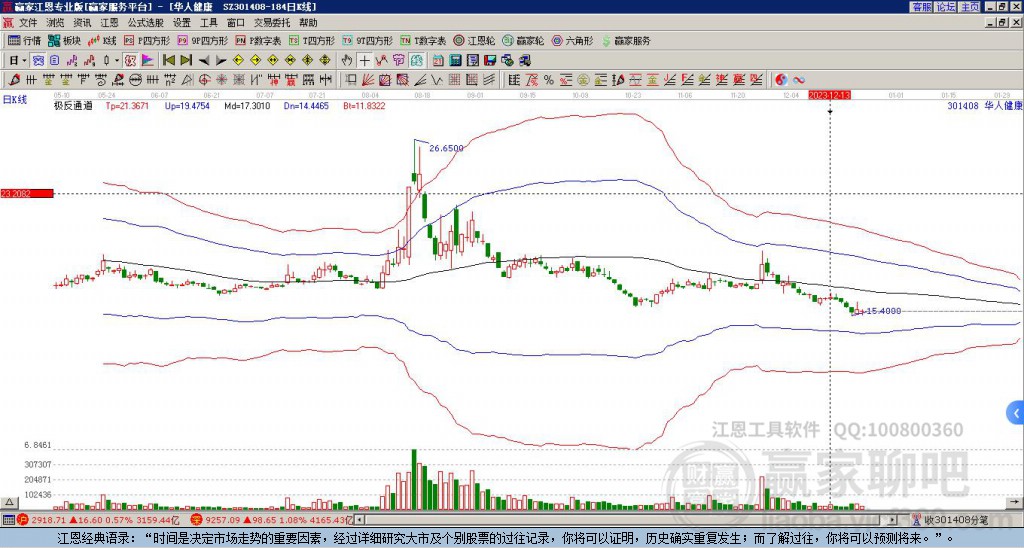Viewport: 1024px width, 548px height.
Task: Click the 9257.09 index status
Action: pyautogui.click(x=272, y=520)
